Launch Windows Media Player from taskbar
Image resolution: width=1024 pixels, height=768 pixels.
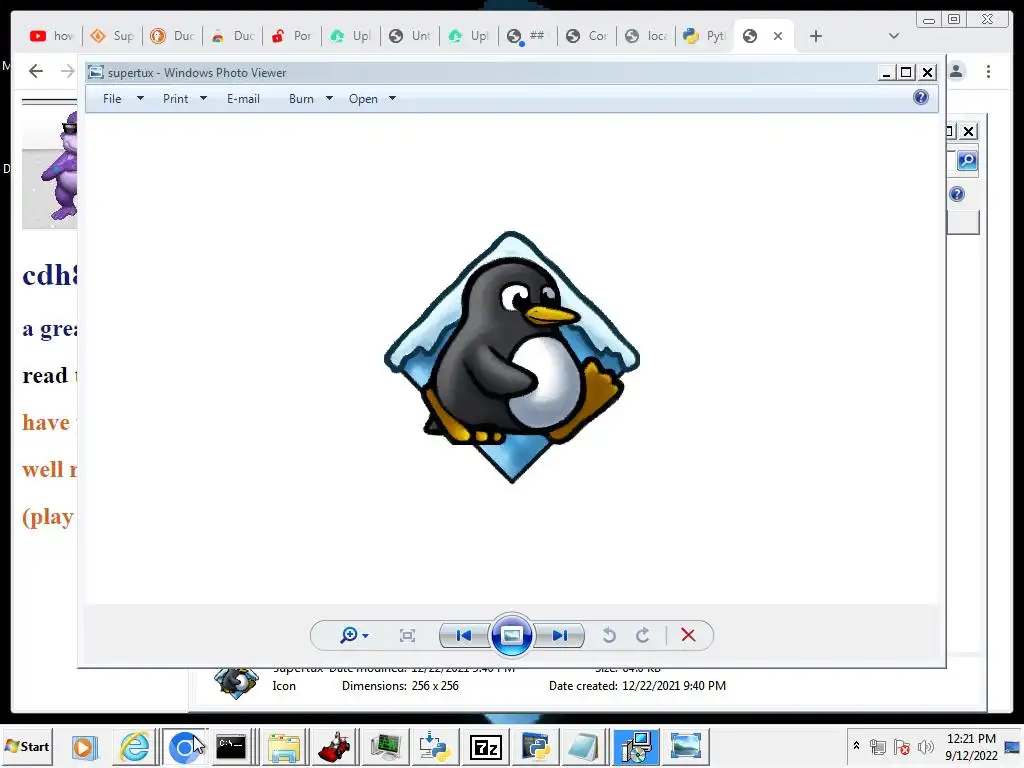(x=84, y=746)
